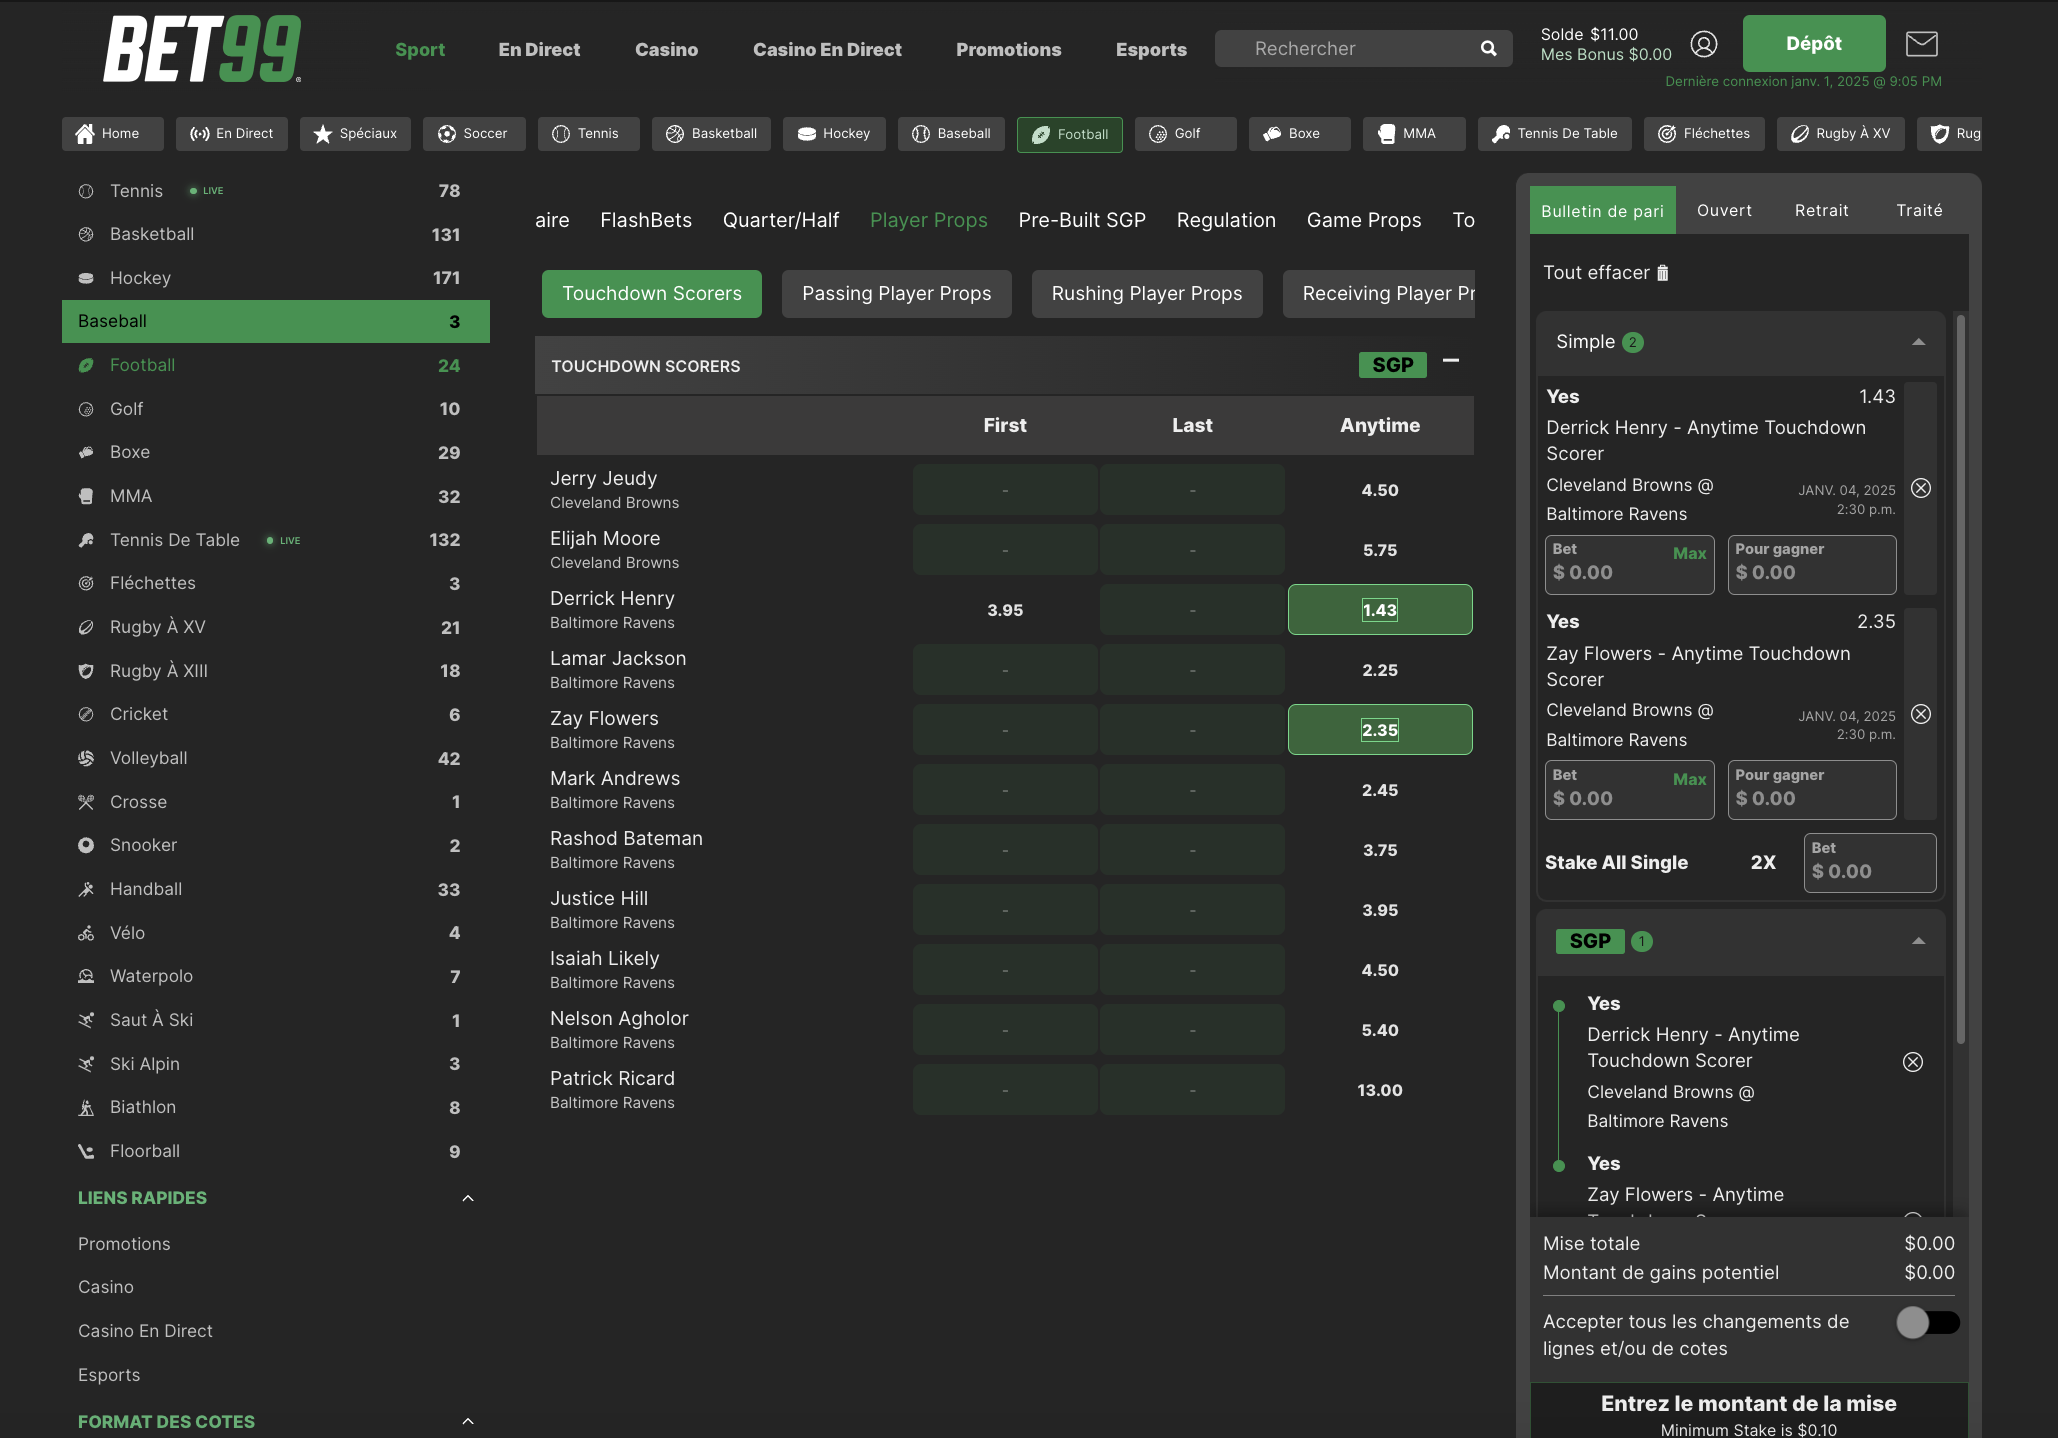Screen dimensions: 2058x1438
Task: Select Patrick Ricard Anytime odds 13.00
Action: pos(1380,1090)
